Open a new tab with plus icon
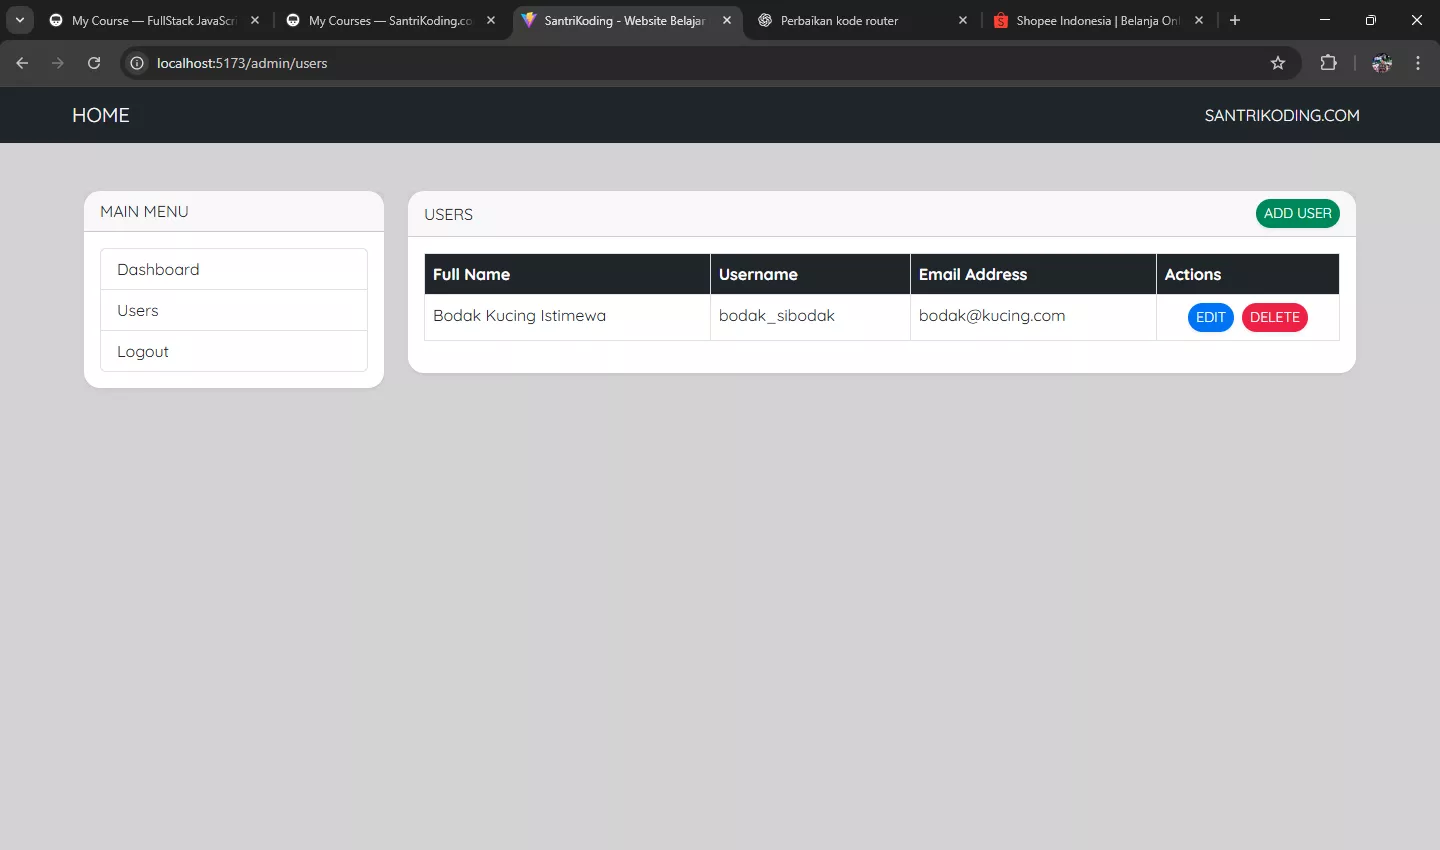The height and width of the screenshot is (850, 1440). click(1235, 20)
